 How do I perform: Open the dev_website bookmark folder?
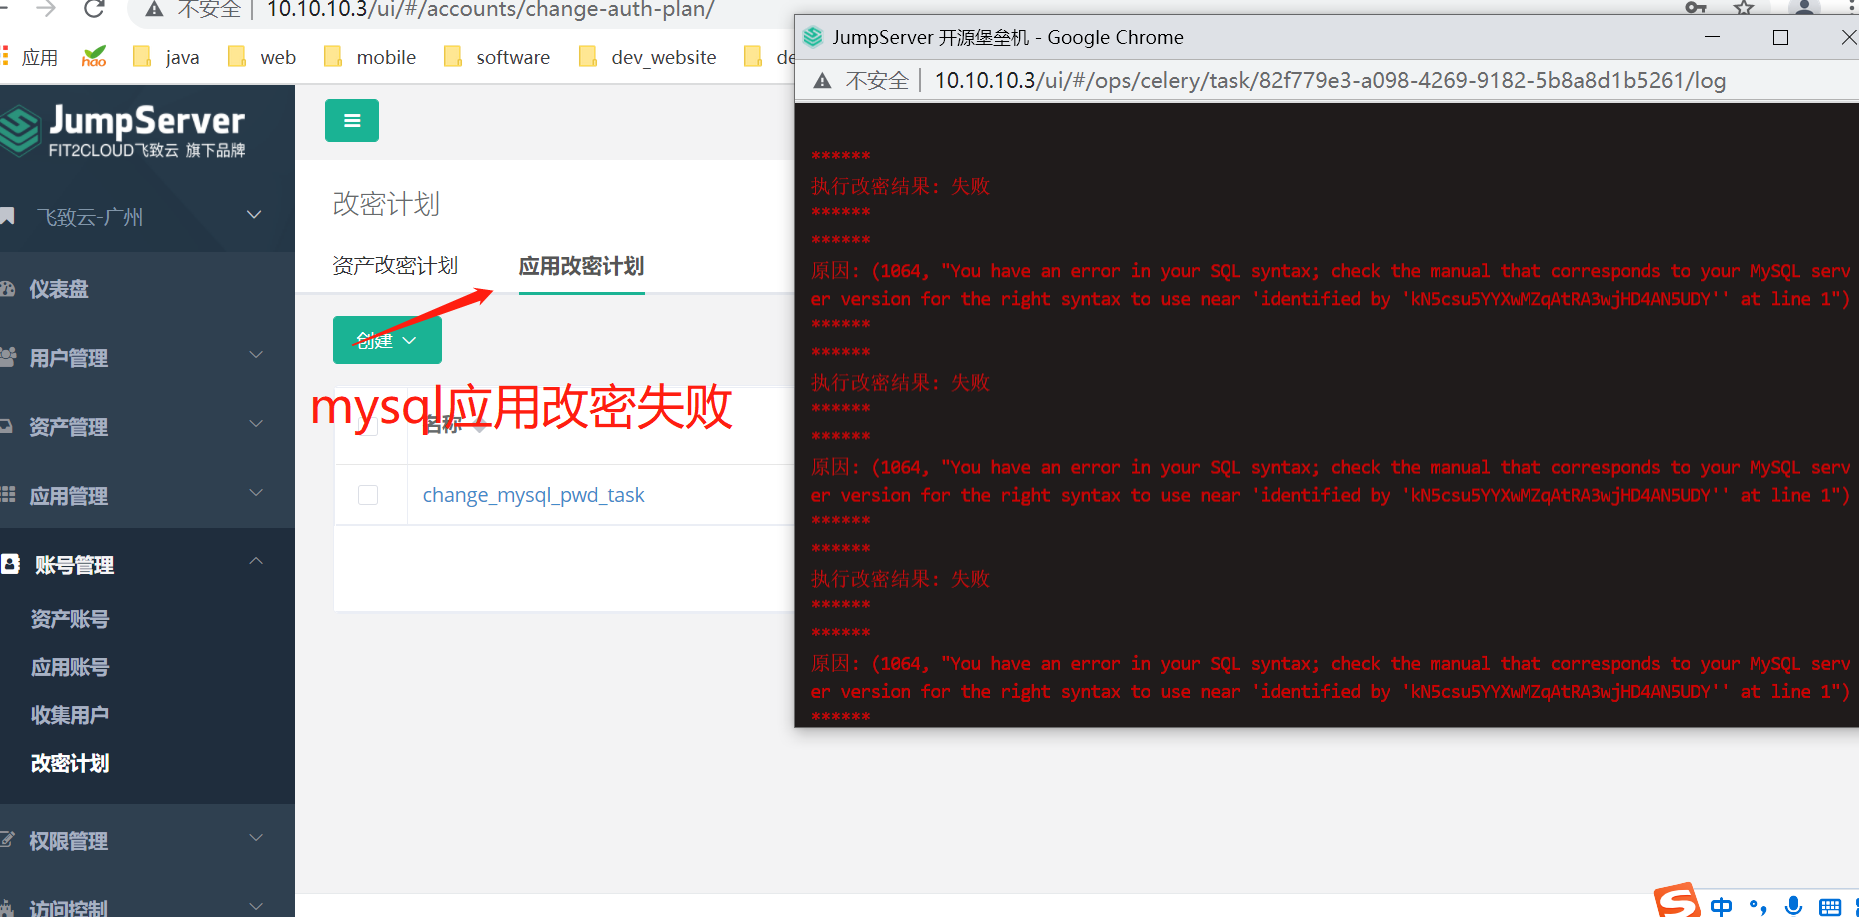648,57
